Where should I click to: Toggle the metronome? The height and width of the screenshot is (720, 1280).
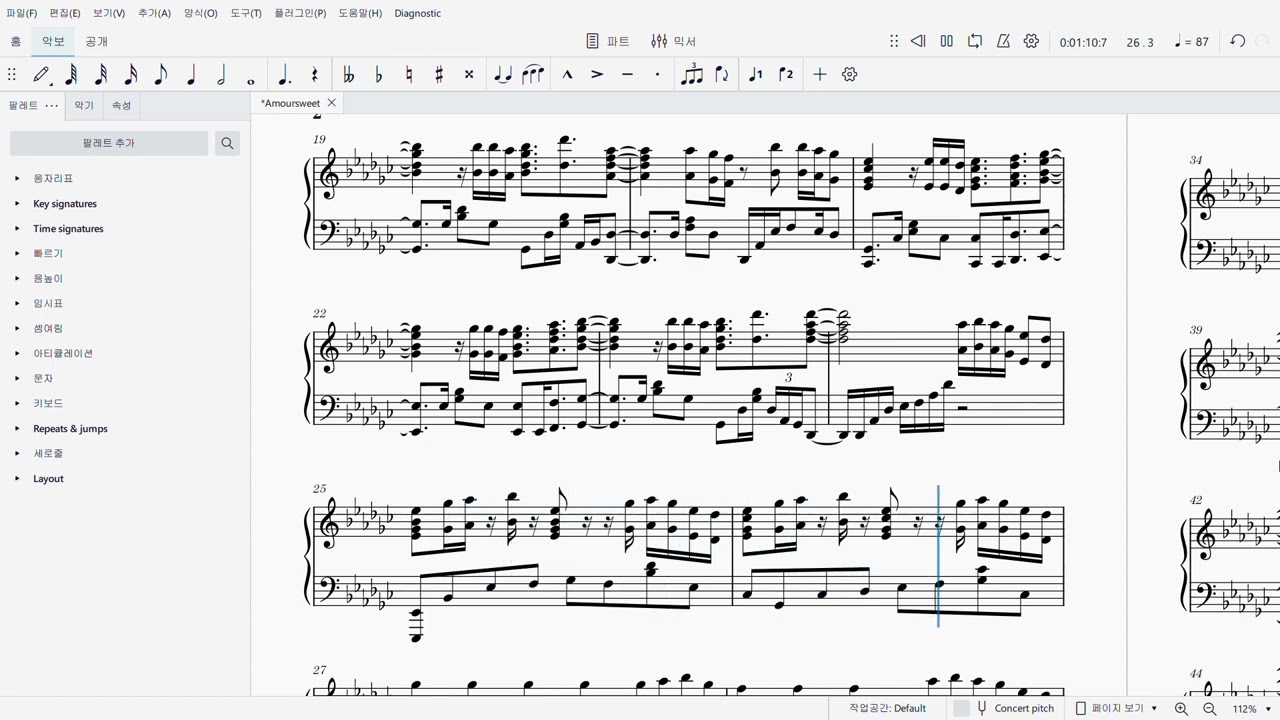point(1003,41)
